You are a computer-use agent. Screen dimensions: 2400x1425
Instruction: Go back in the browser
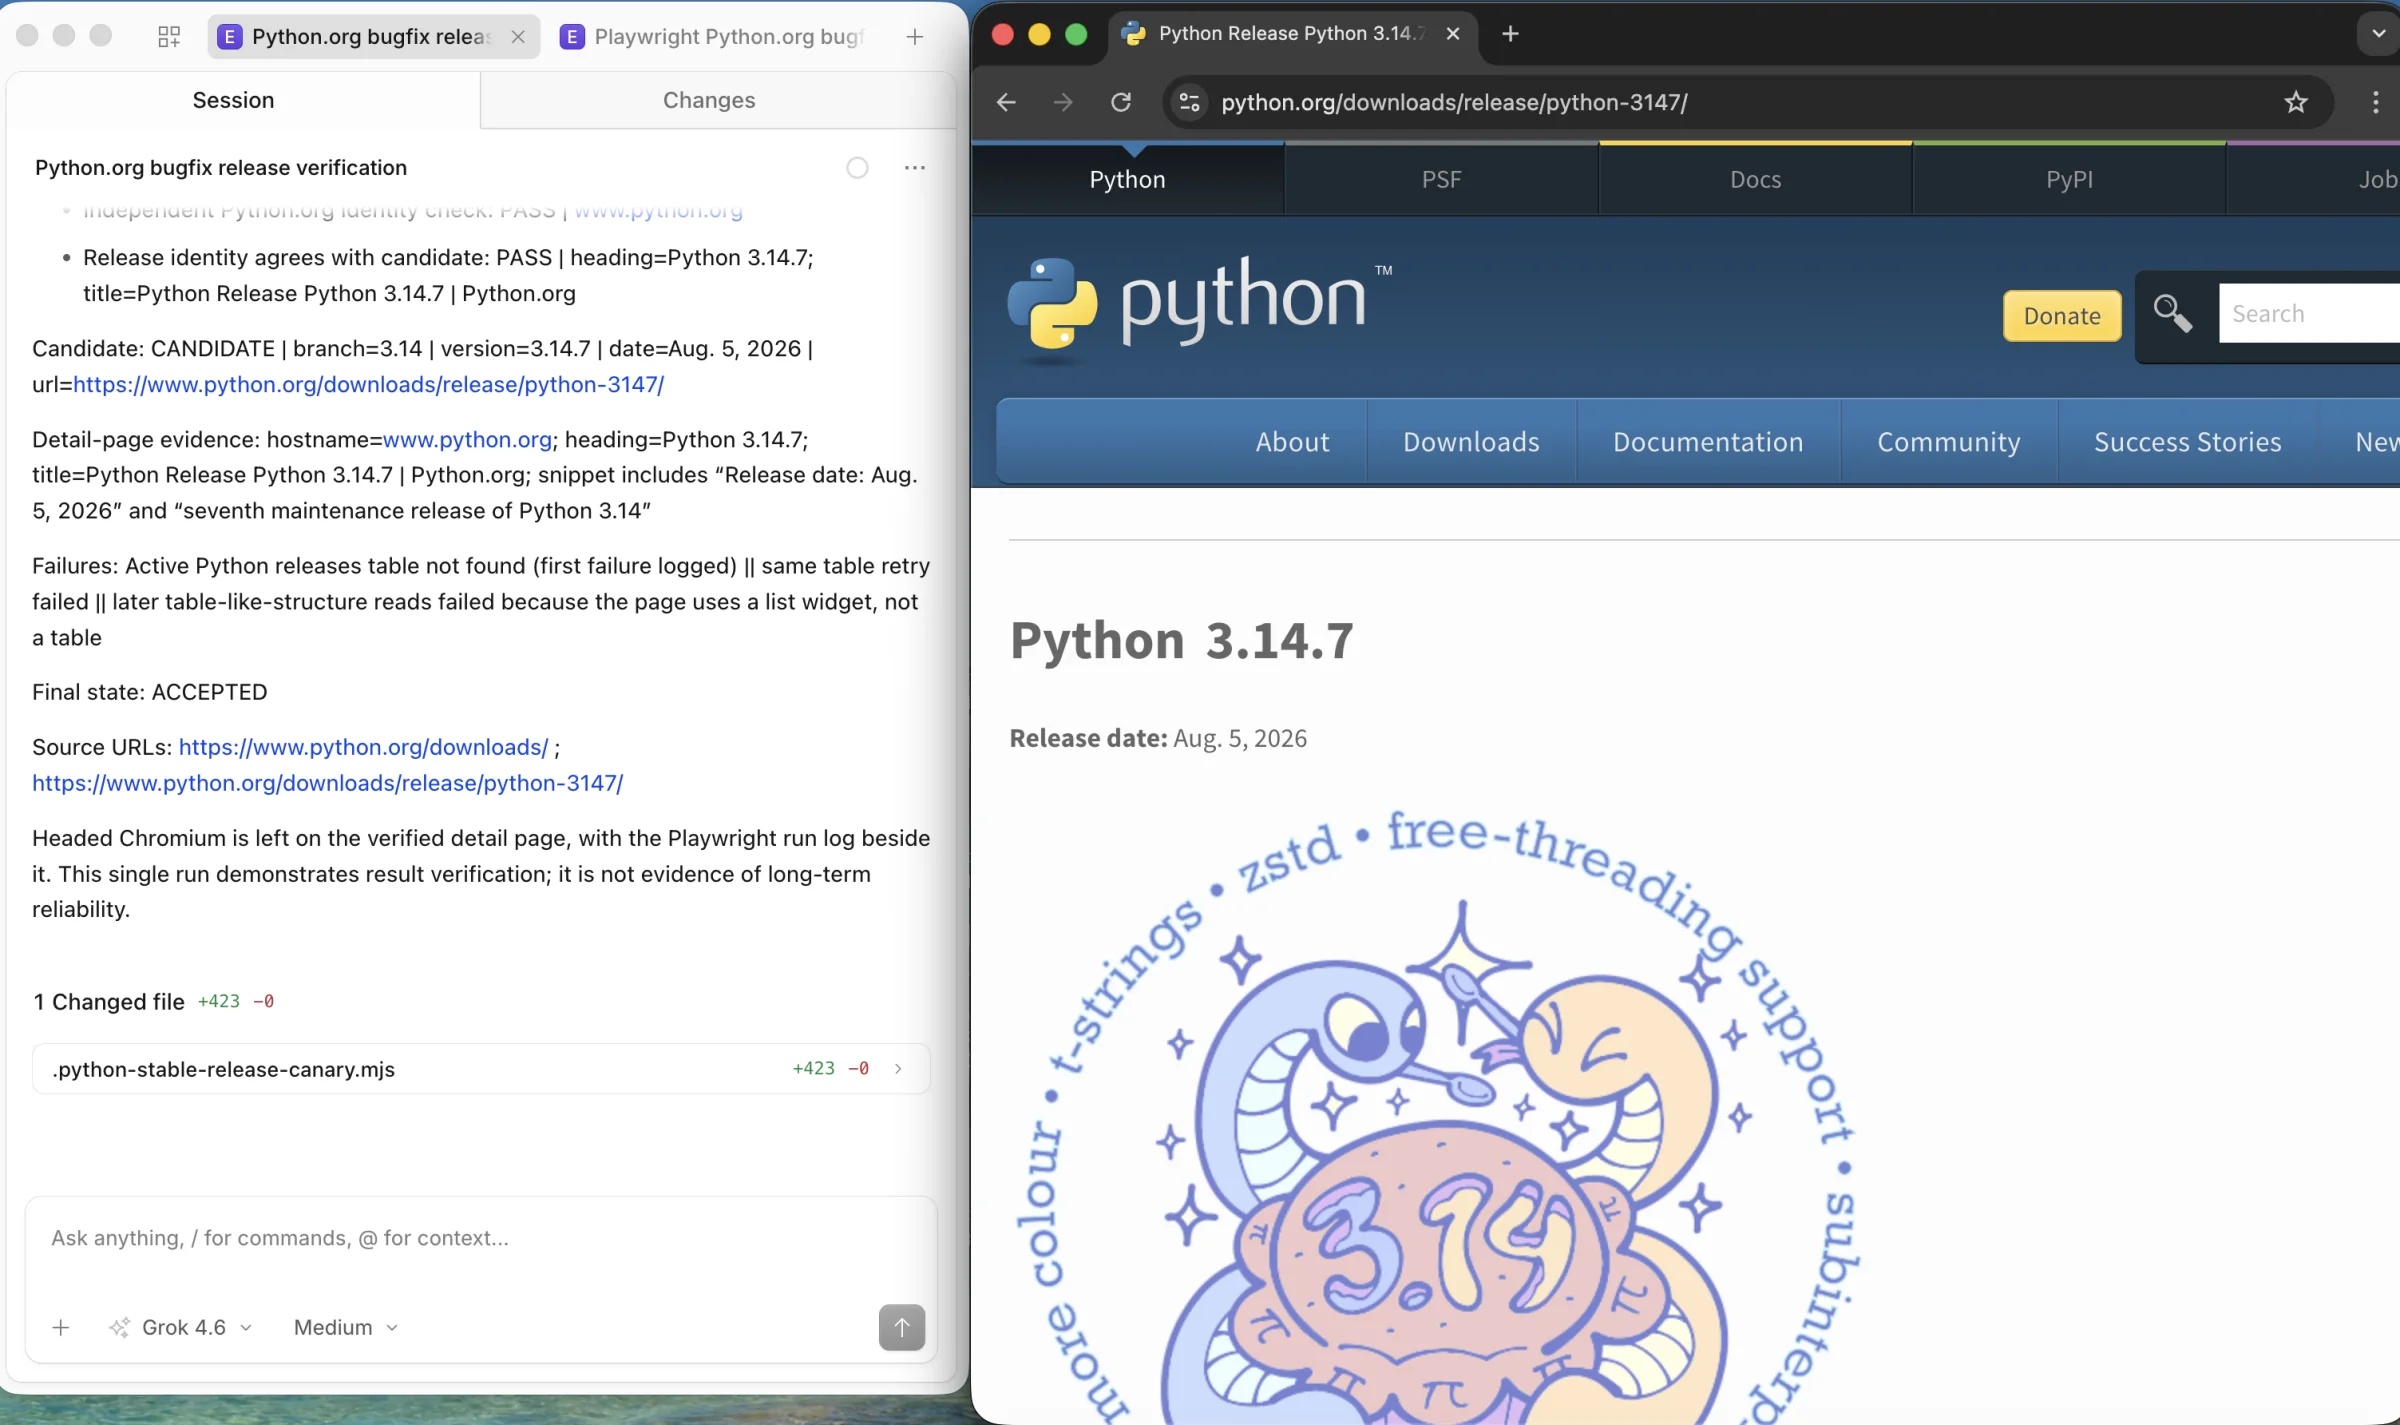click(1006, 102)
